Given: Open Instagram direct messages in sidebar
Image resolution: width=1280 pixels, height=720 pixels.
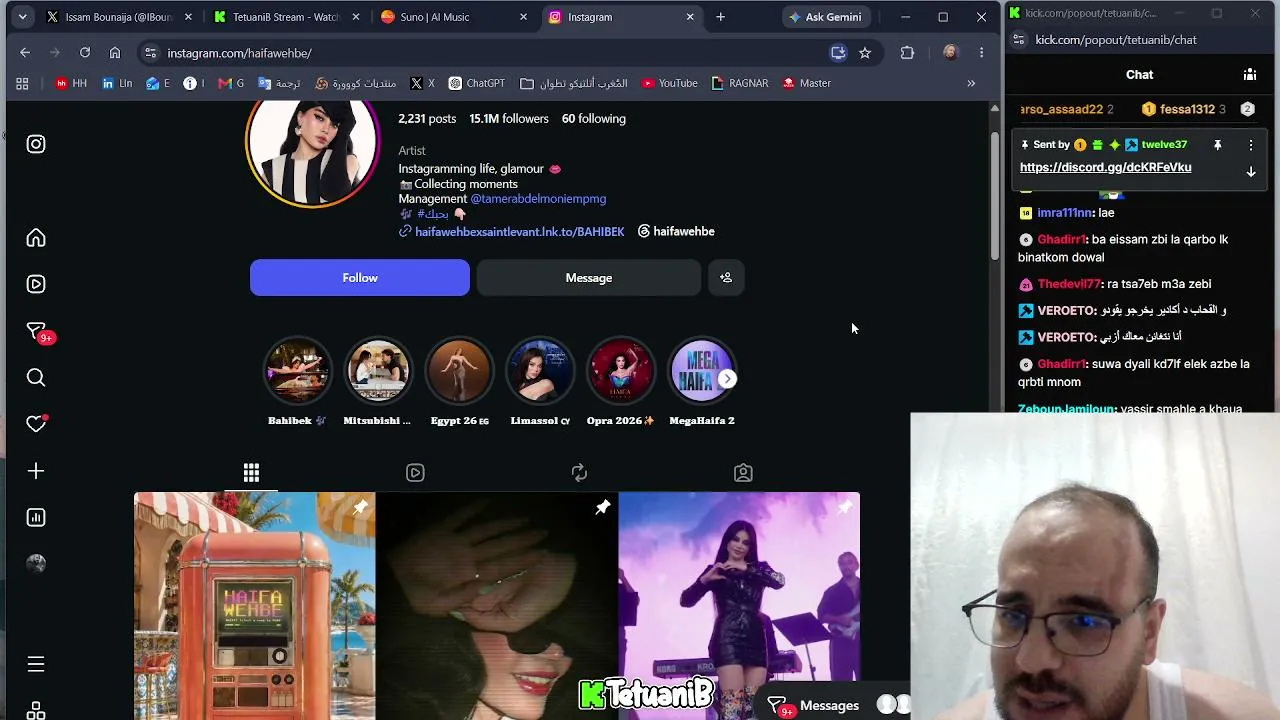Looking at the screenshot, I should click(36, 331).
